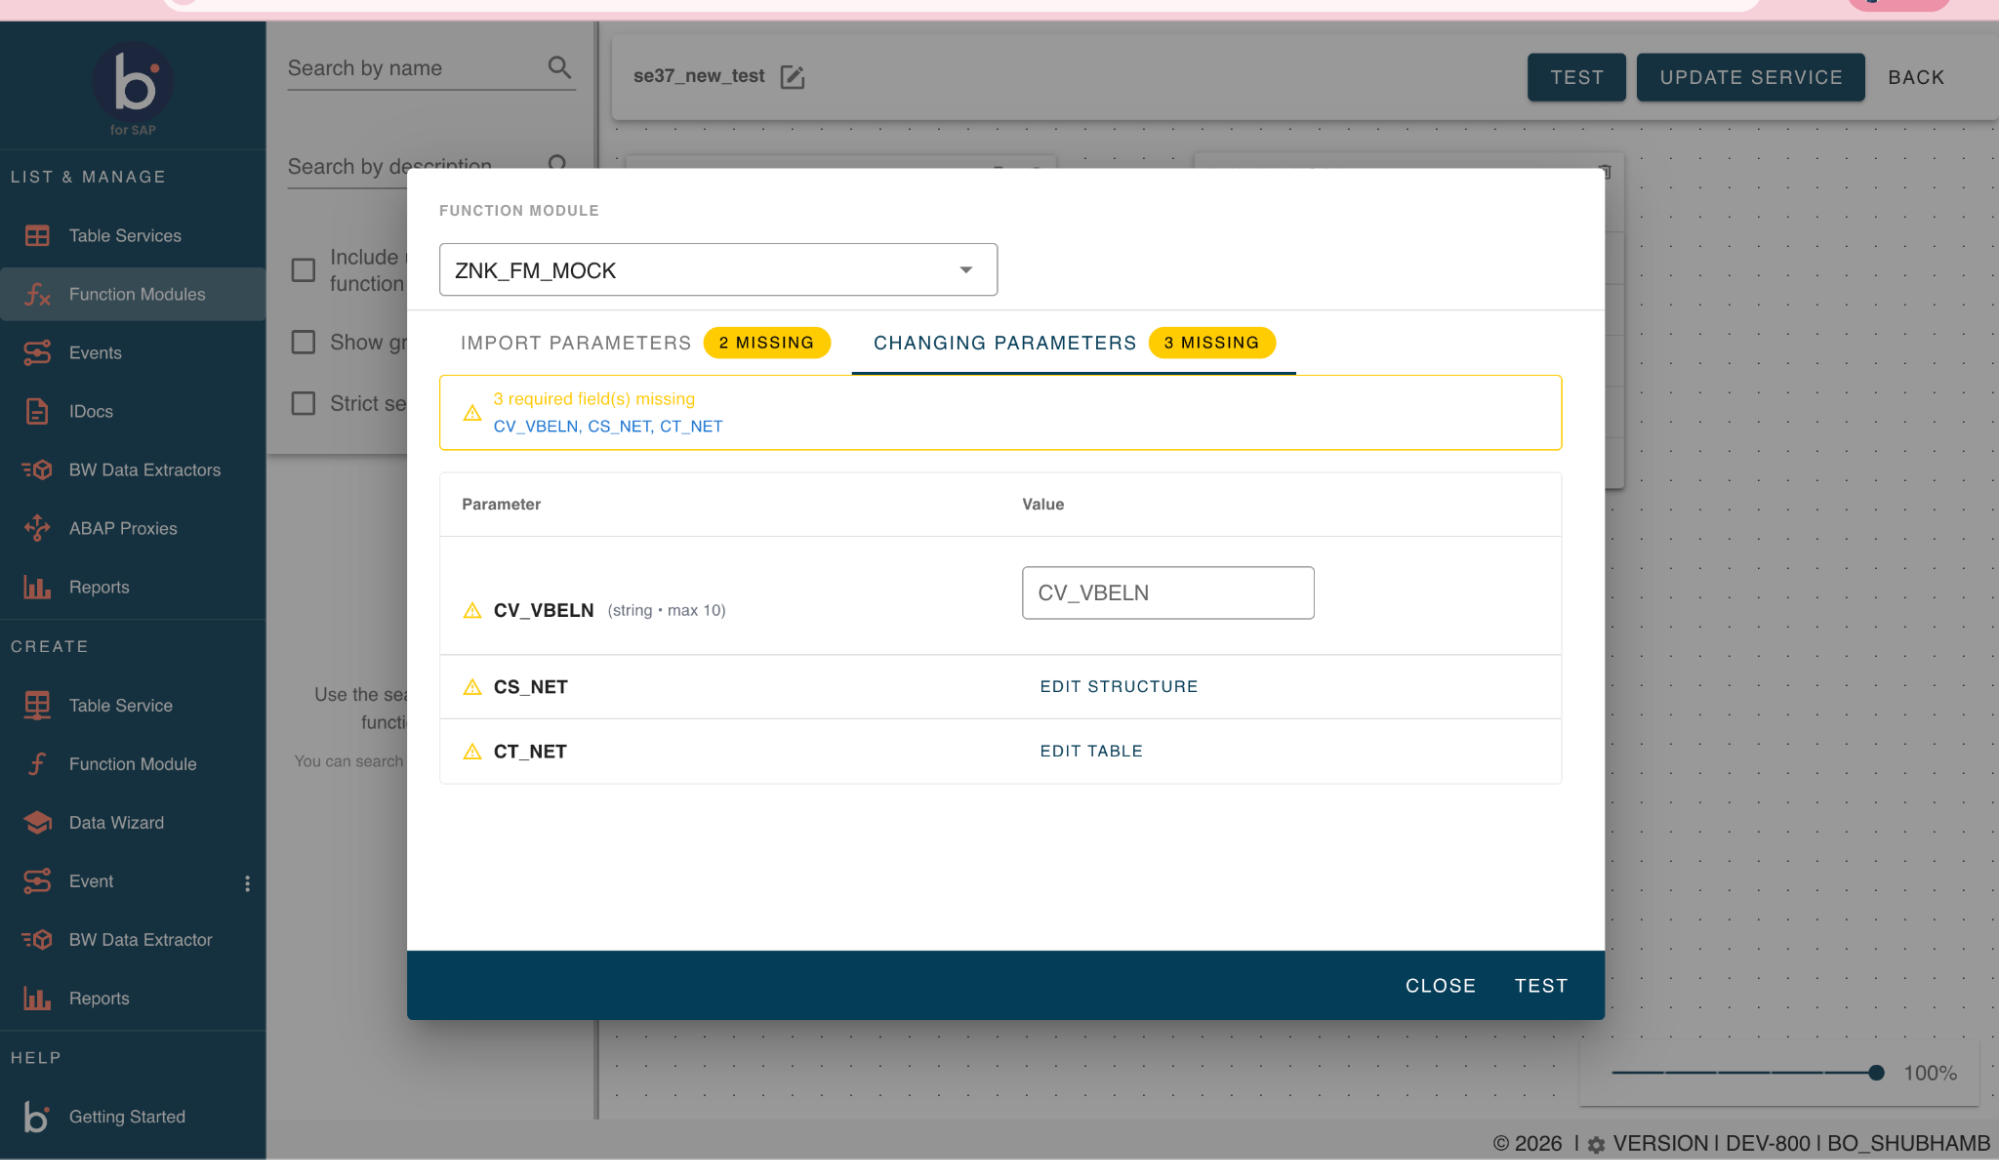
Task: Create a new Function Module
Action: (x=132, y=764)
